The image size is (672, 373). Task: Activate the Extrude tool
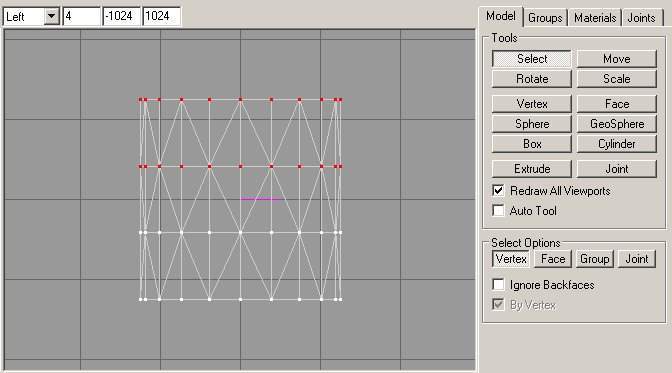point(531,169)
